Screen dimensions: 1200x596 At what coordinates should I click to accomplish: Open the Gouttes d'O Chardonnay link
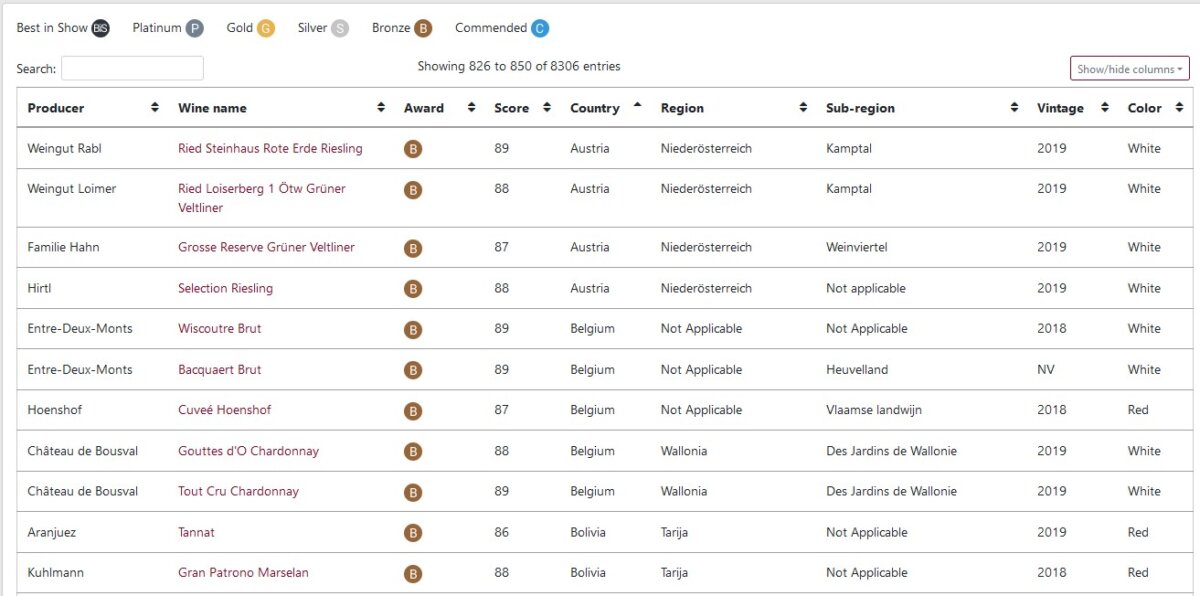(x=248, y=451)
